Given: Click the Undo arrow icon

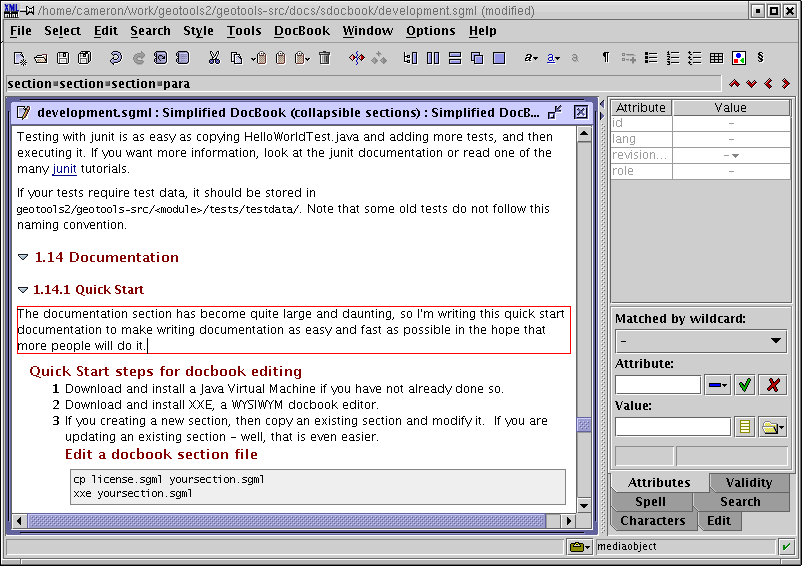Looking at the screenshot, I should [x=116, y=58].
